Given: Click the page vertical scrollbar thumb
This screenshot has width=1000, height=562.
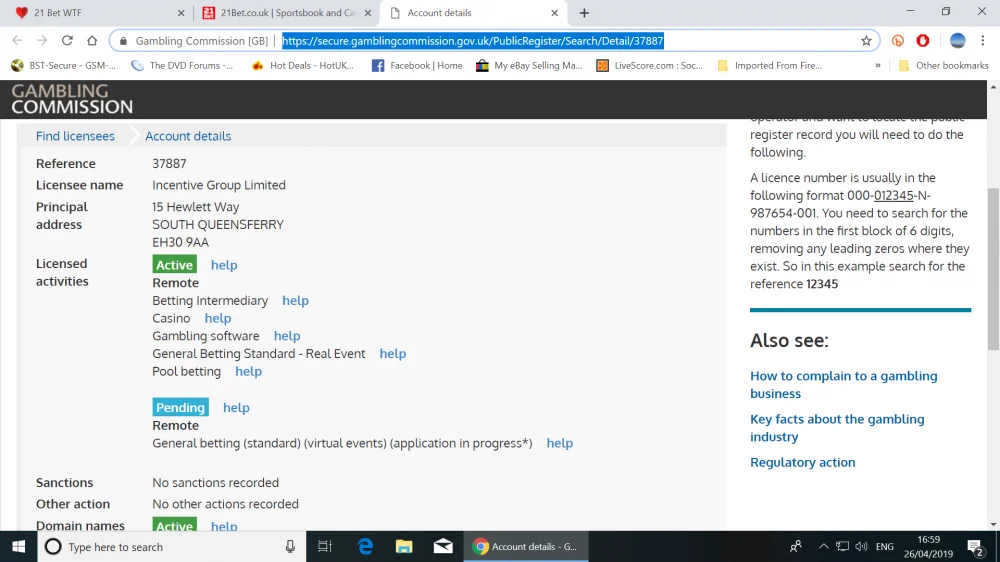Looking at the screenshot, I should [x=993, y=269].
